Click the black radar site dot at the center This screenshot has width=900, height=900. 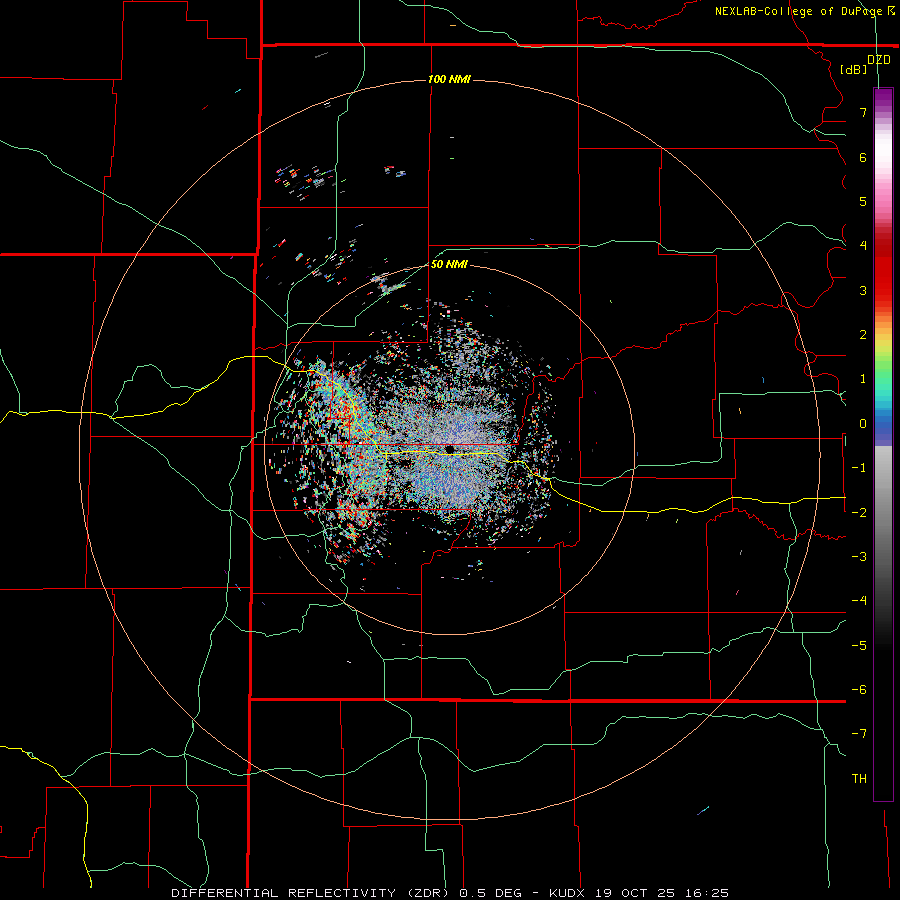pos(449,449)
